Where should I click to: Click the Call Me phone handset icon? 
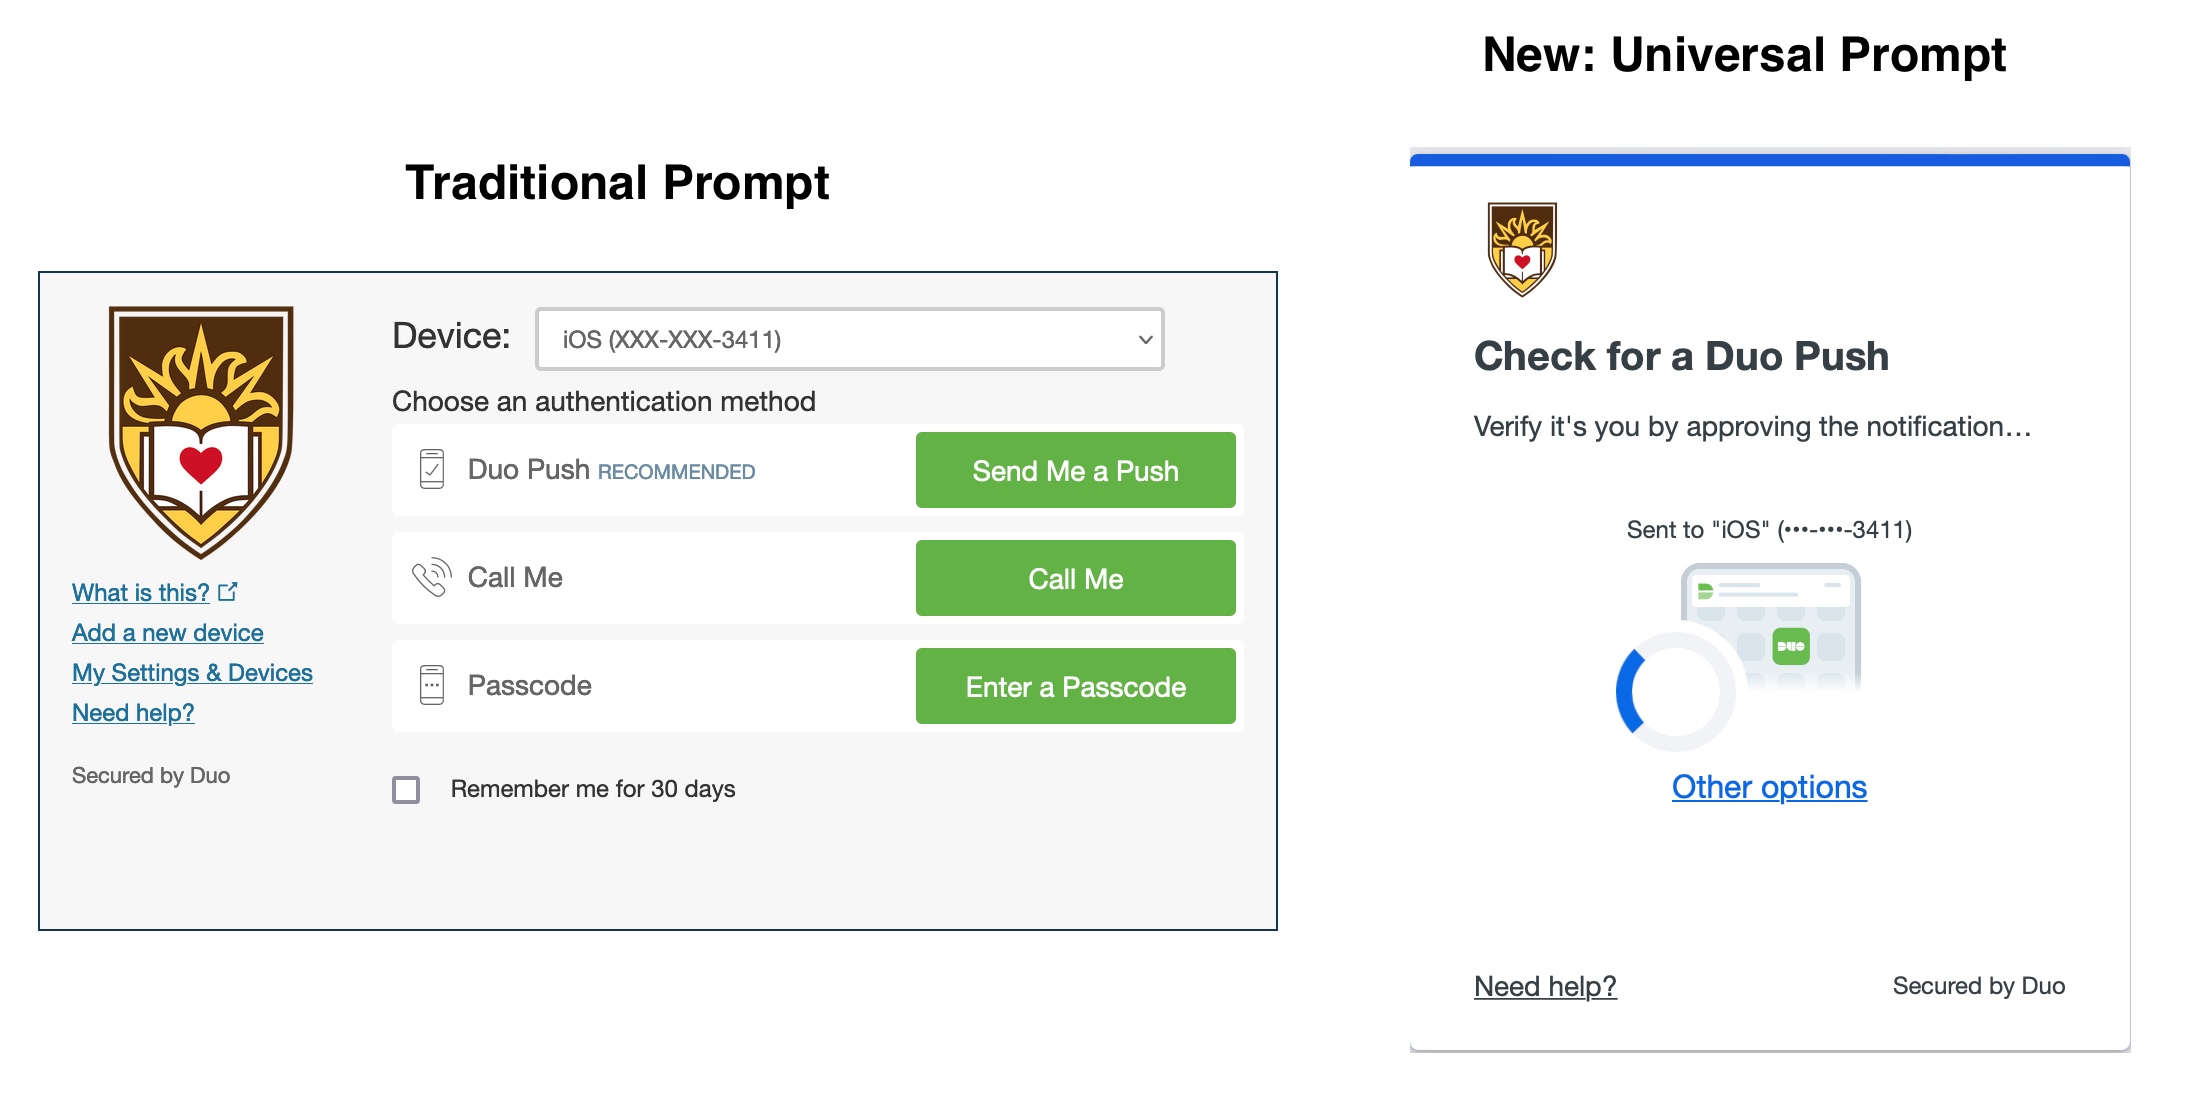click(x=432, y=577)
